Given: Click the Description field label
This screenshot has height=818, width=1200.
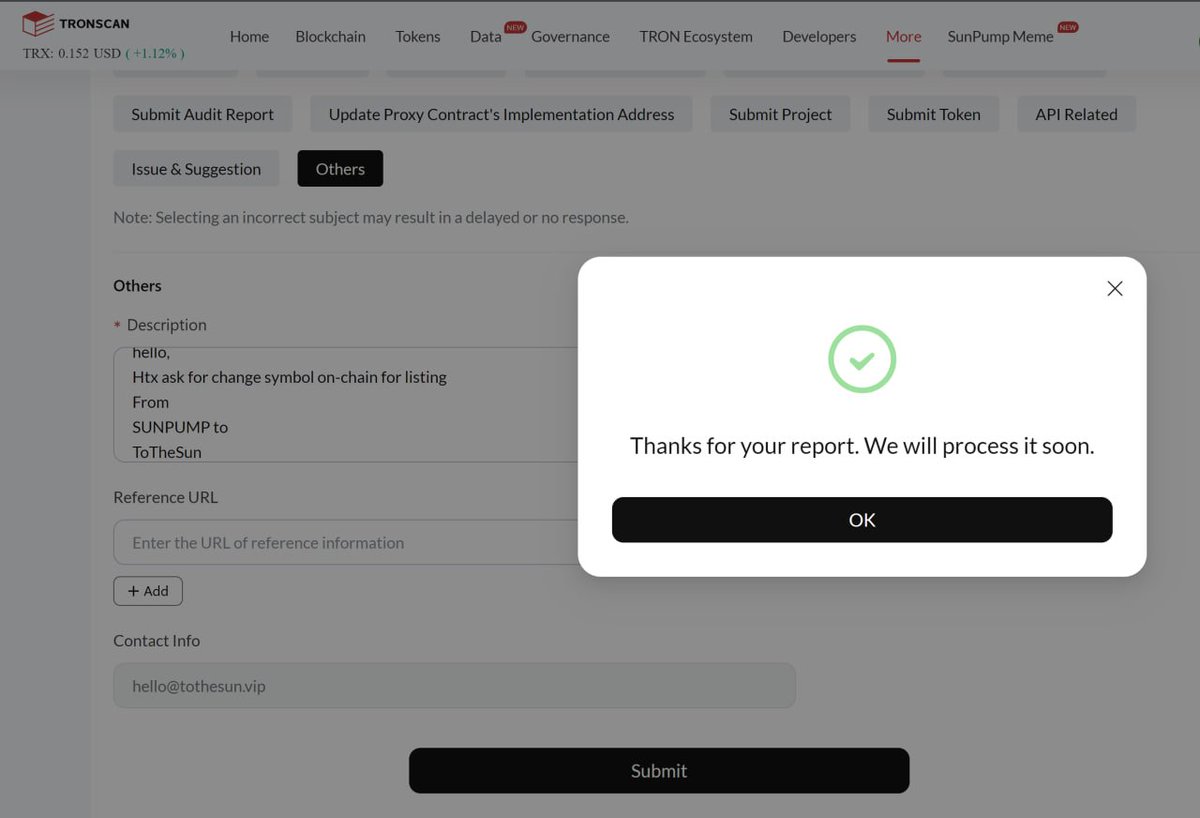Looking at the screenshot, I should coord(166,325).
